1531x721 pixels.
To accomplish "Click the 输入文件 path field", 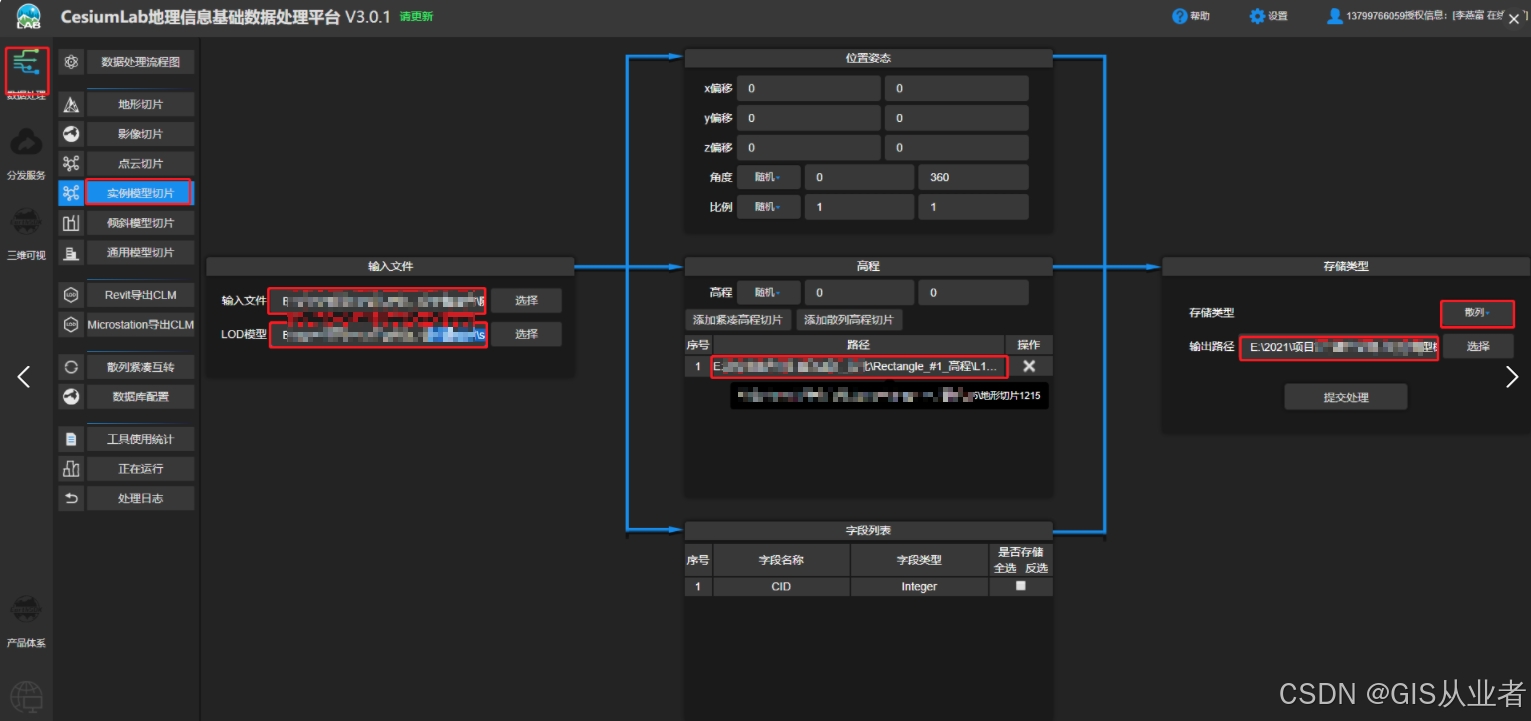I will click(x=378, y=301).
